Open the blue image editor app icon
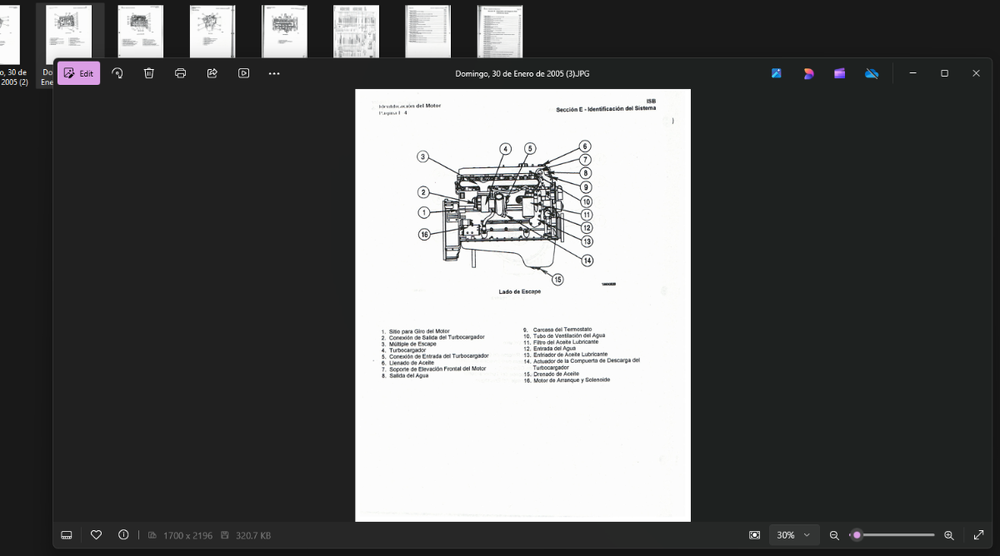The width and height of the screenshot is (1000, 556). [776, 73]
